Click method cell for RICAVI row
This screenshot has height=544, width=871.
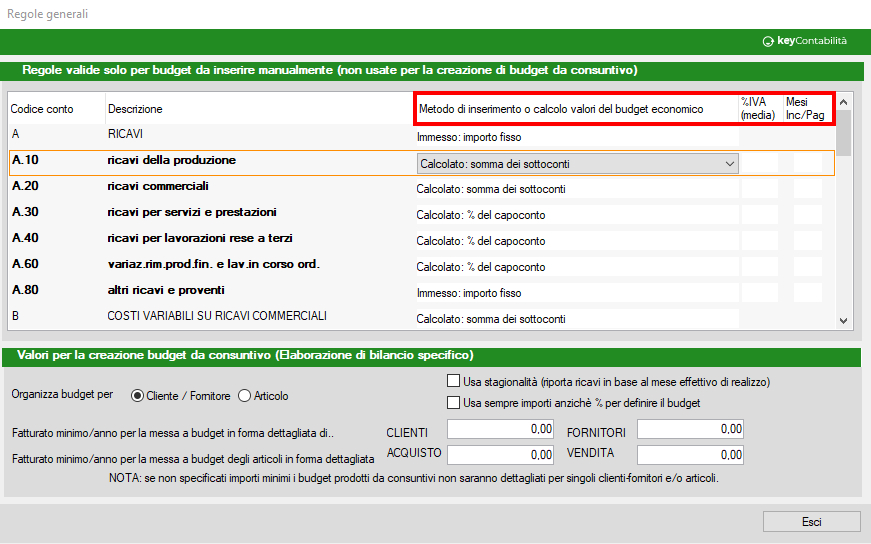click(577, 137)
